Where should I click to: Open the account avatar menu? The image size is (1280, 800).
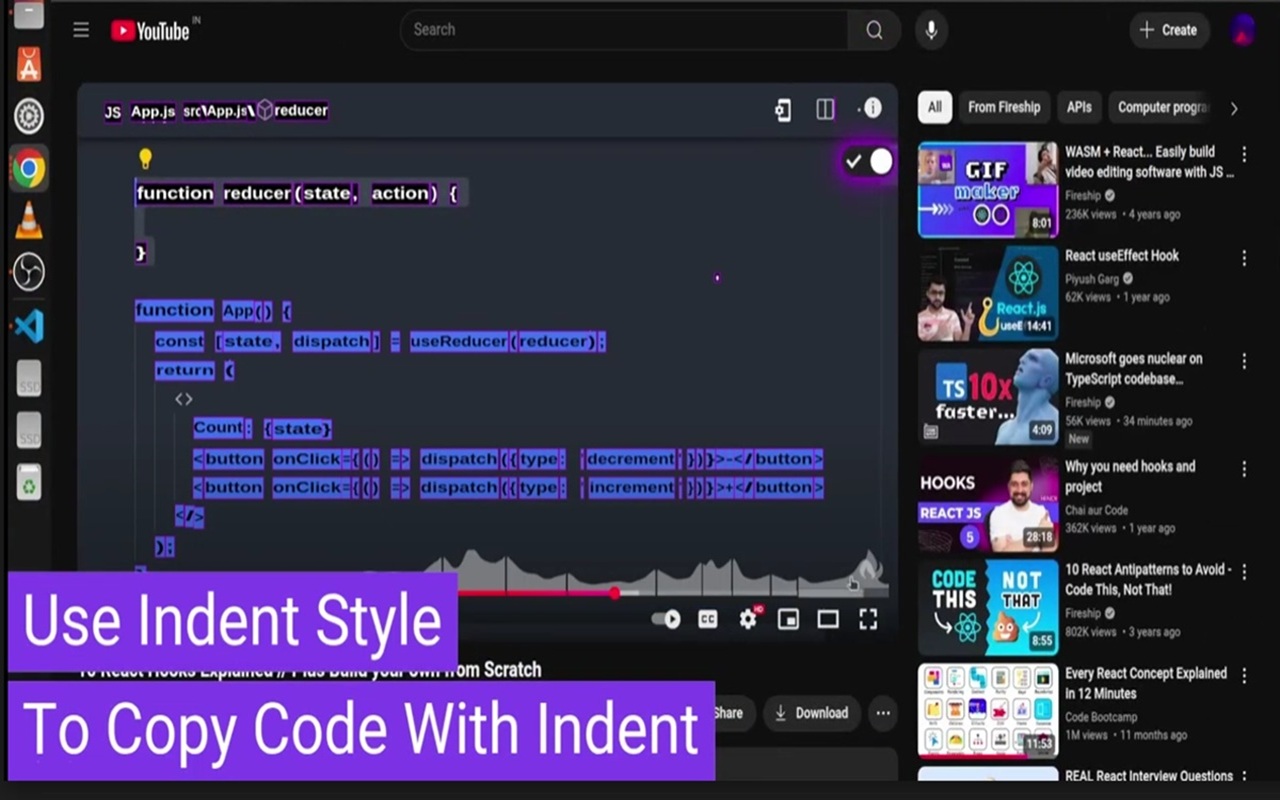click(1243, 30)
